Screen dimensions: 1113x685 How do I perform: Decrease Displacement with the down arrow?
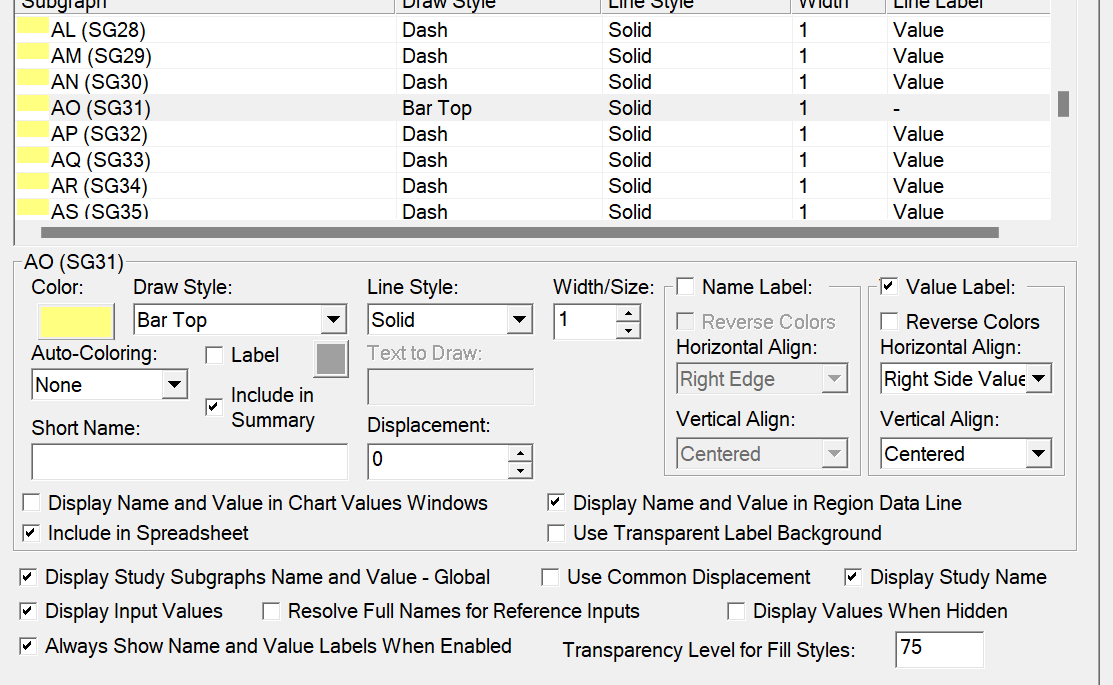click(x=520, y=469)
